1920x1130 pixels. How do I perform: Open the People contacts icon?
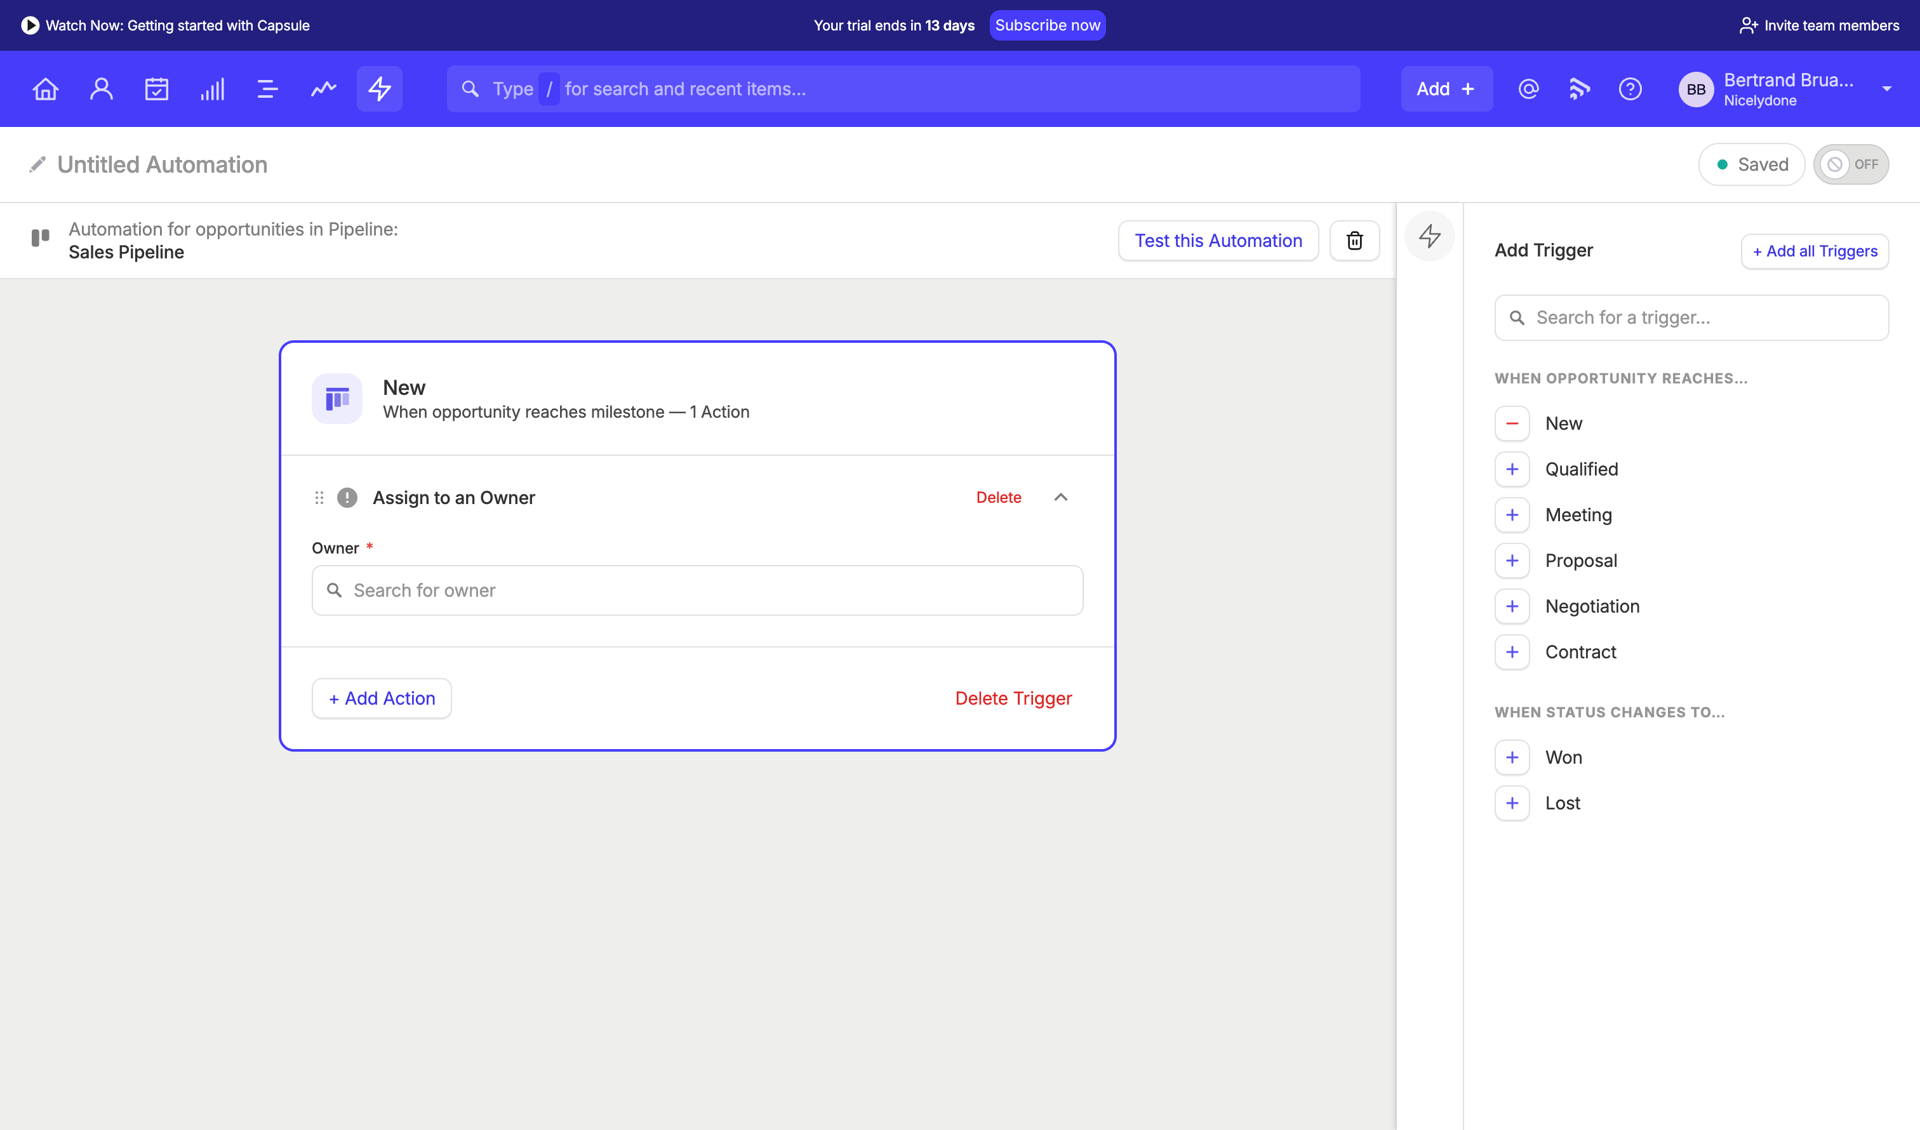pyautogui.click(x=101, y=89)
